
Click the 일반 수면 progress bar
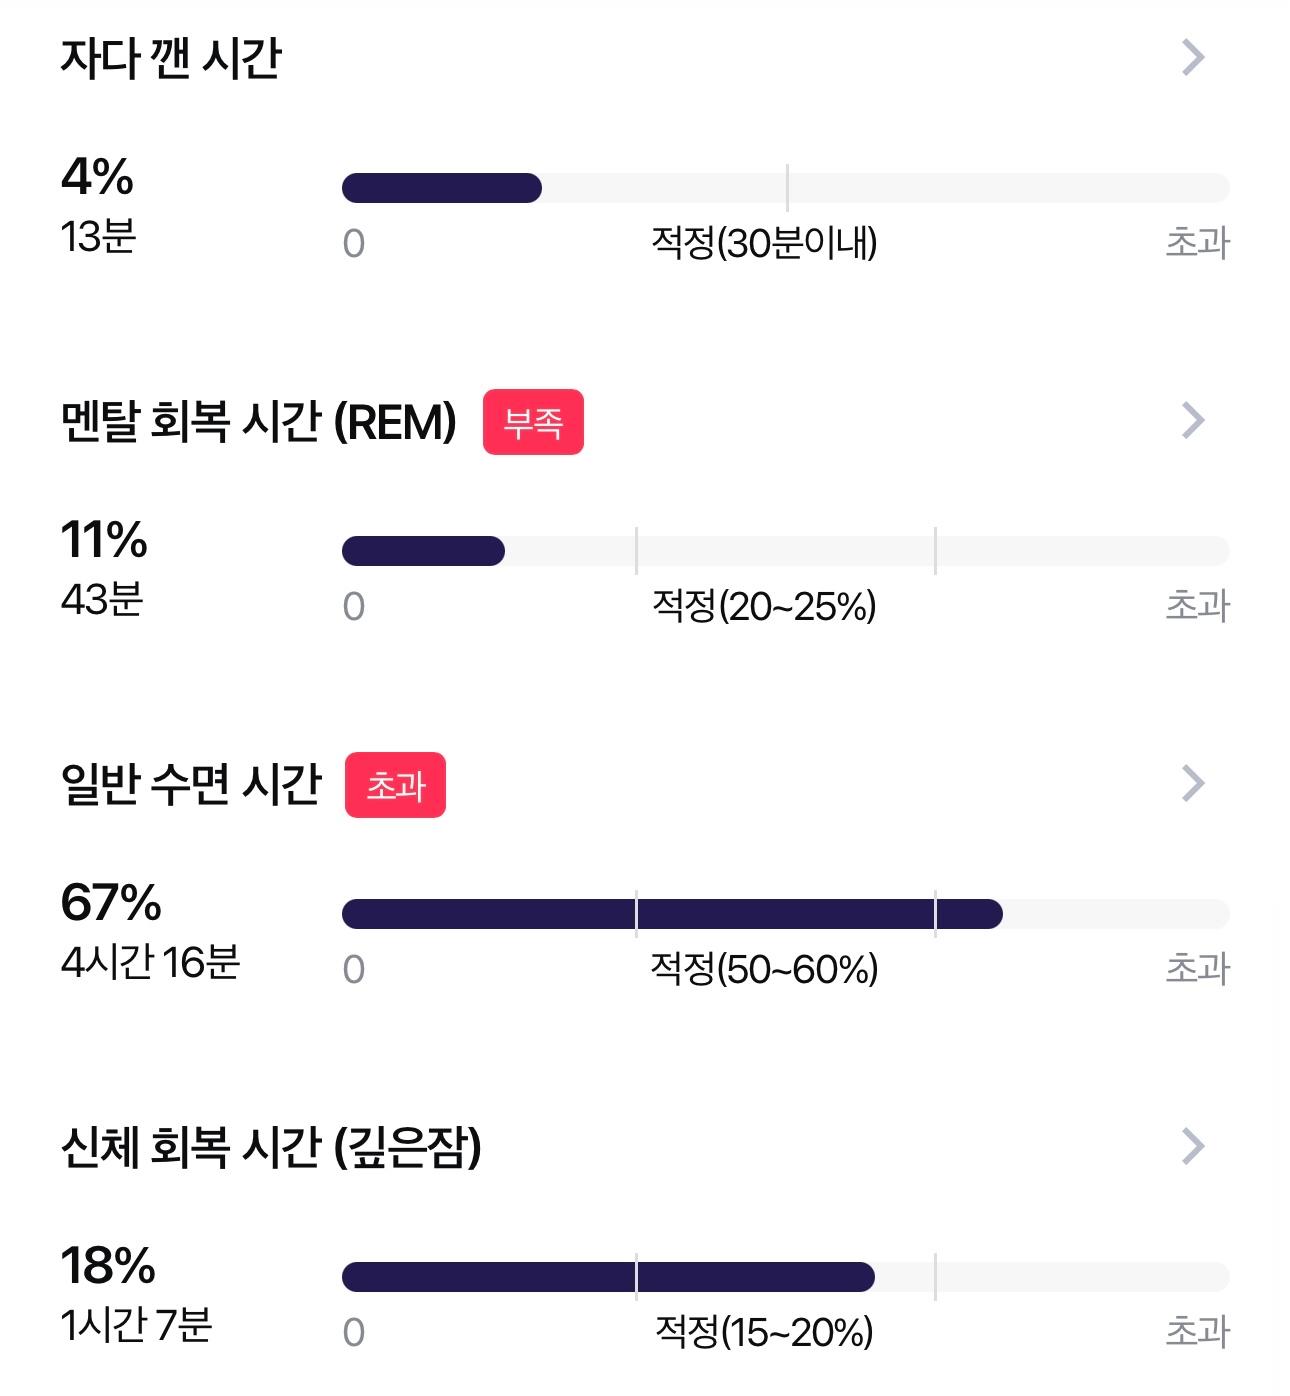click(786, 914)
